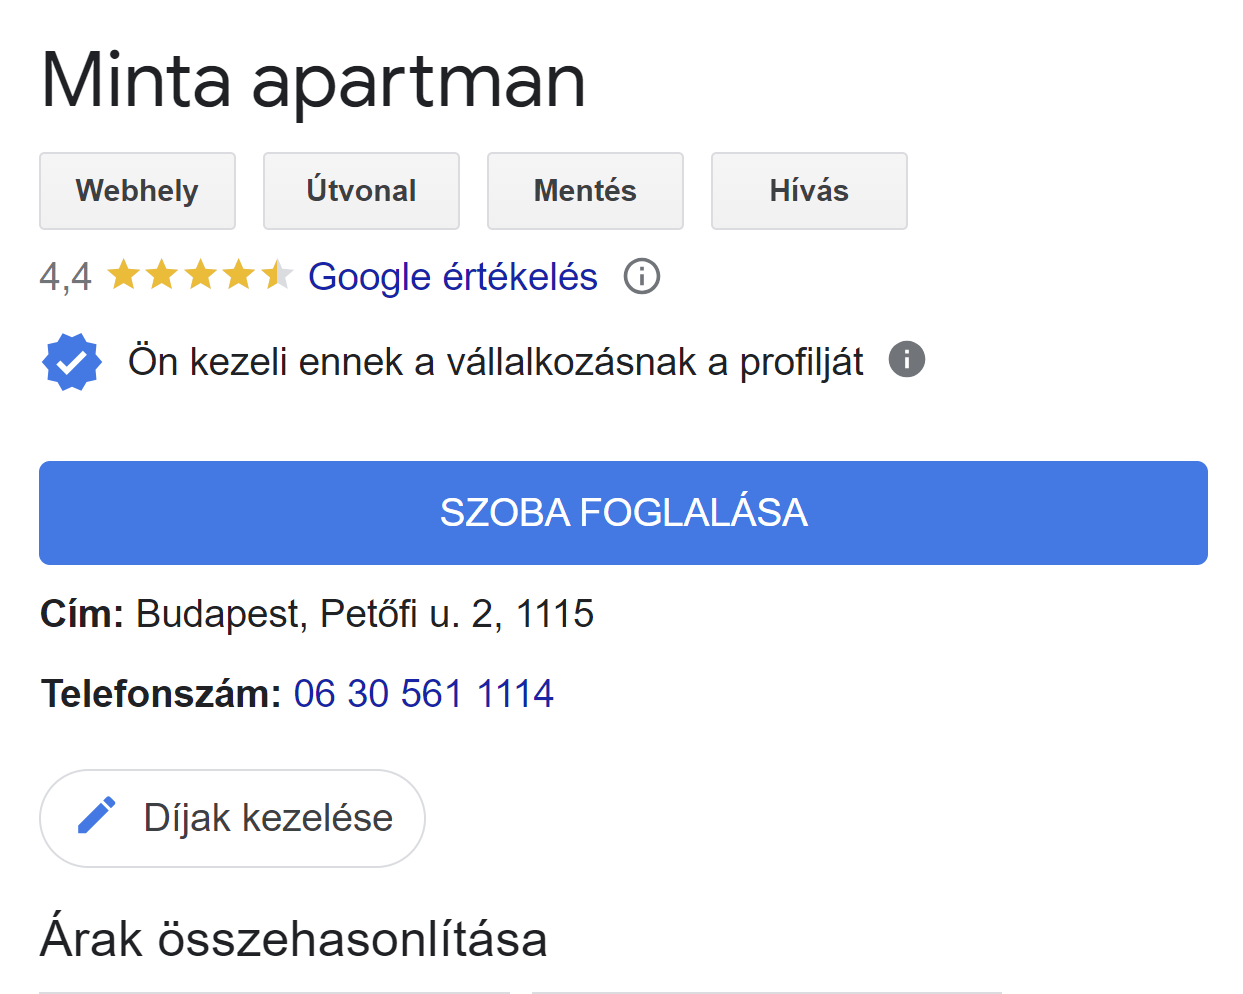1243x994 pixels.
Task: Open Díjak kezelése
Action: point(232,817)
